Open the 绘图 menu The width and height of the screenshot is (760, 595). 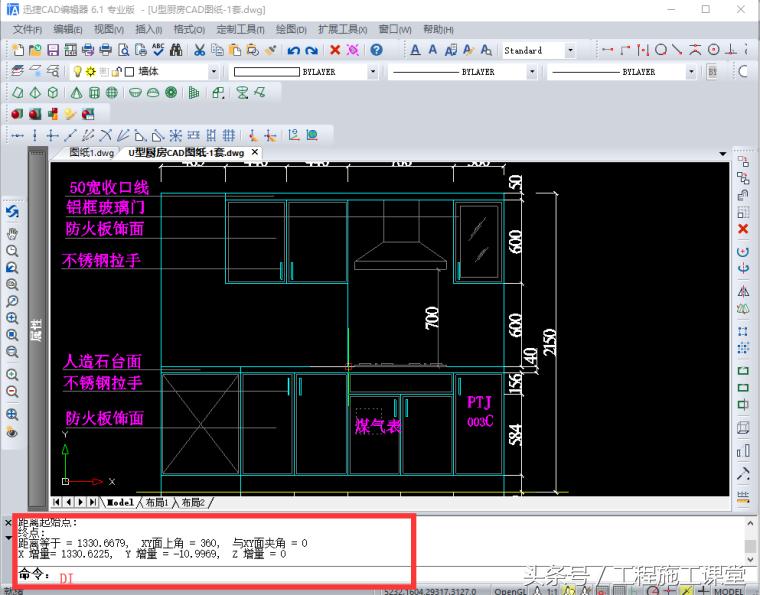(290, 29)
